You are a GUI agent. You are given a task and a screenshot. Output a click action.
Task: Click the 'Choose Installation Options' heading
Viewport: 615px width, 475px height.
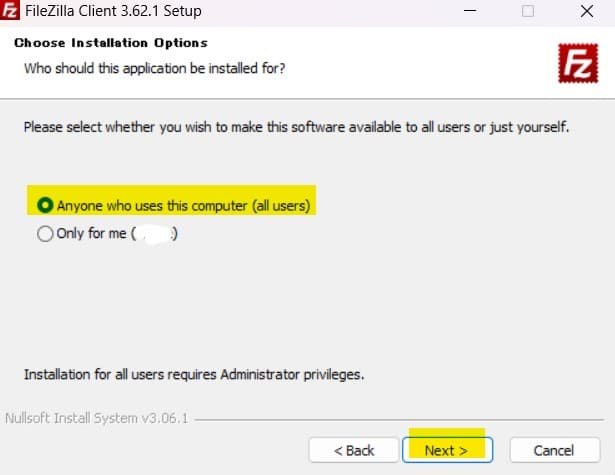pos(111,43)
